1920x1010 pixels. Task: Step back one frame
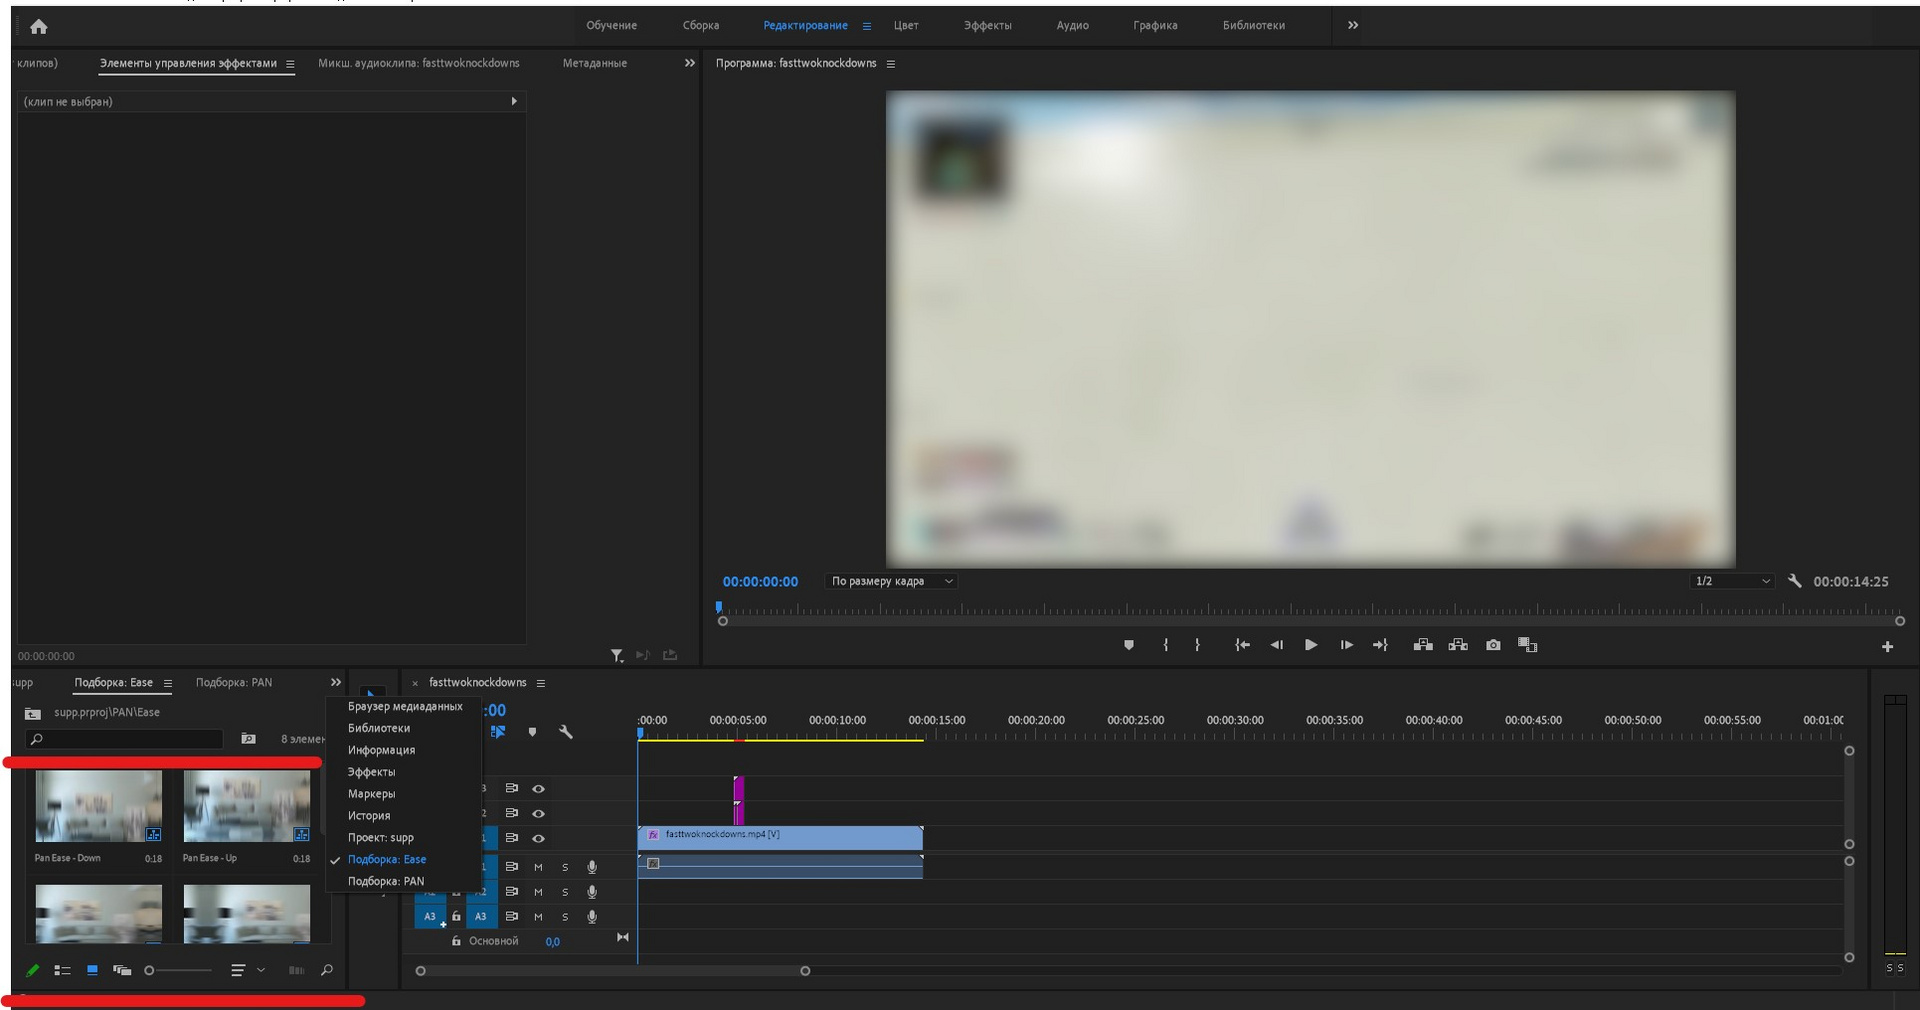(x=1277, y=645)
